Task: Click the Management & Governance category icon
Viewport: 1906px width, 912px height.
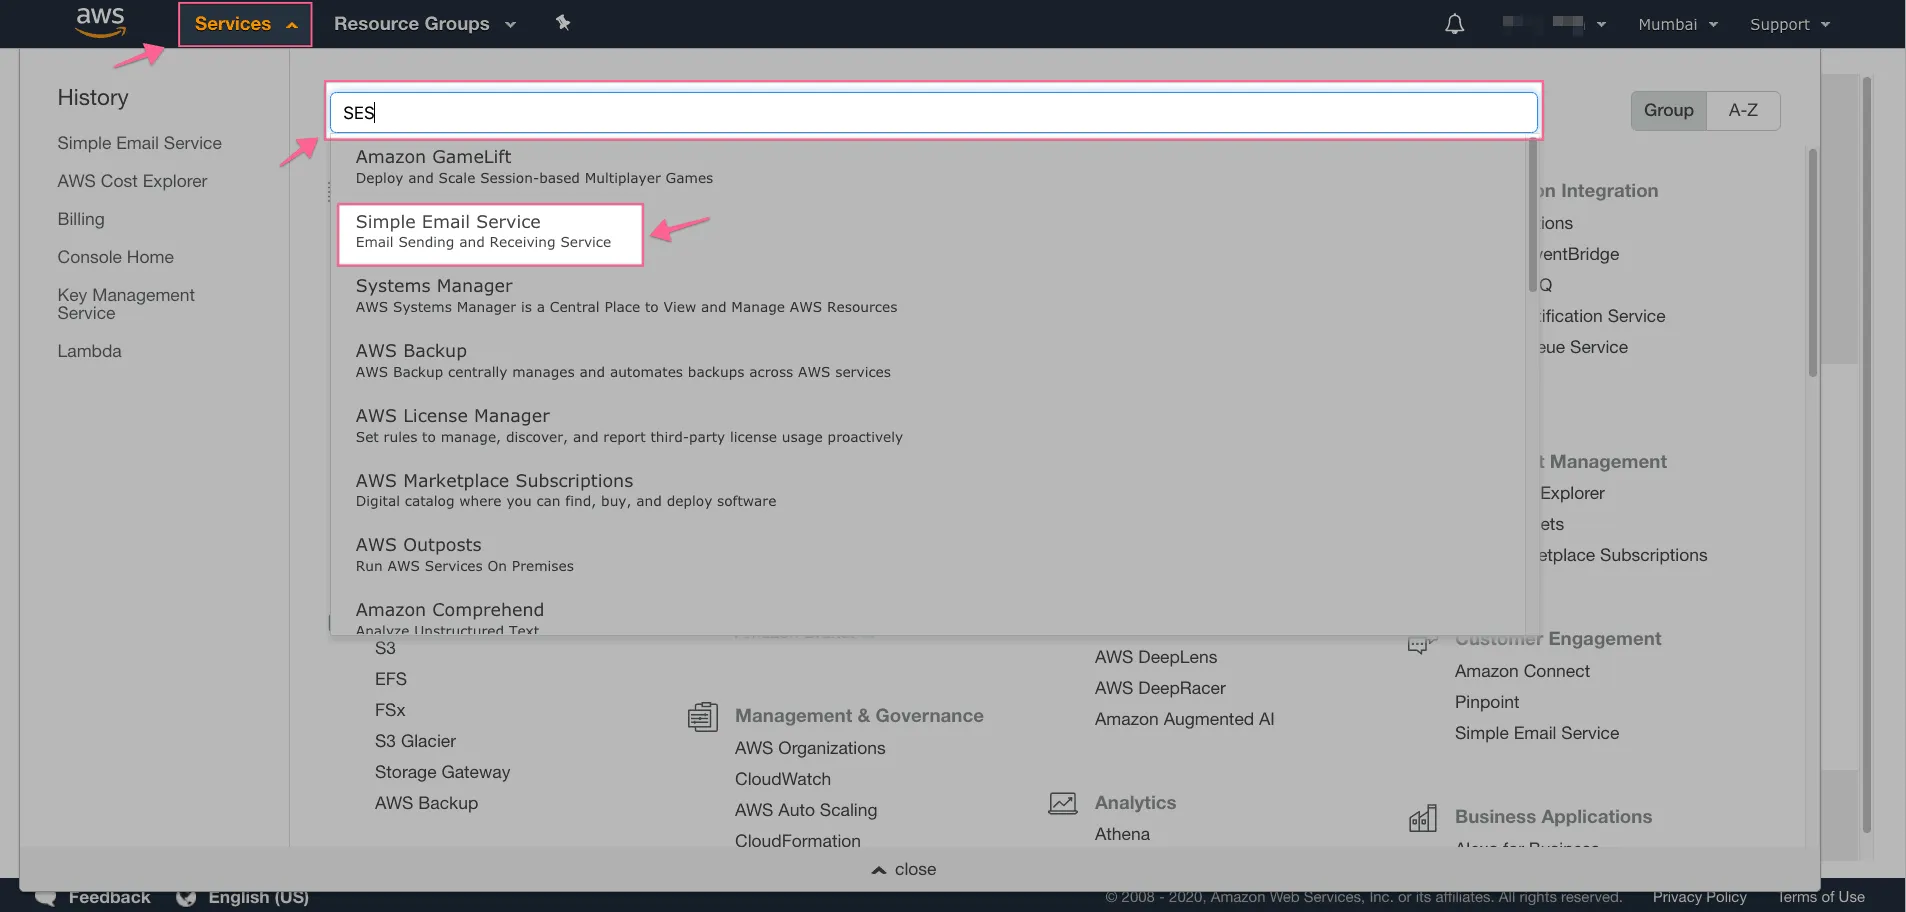Action: pos(703,716)
